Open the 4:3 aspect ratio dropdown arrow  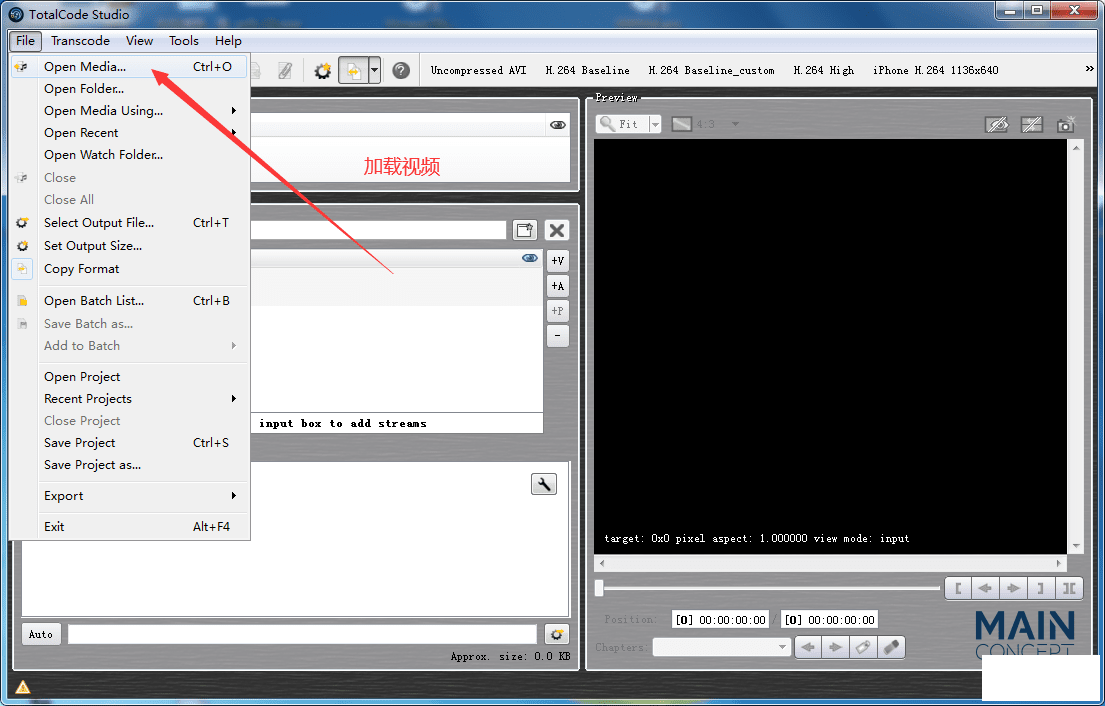(735, 124)
